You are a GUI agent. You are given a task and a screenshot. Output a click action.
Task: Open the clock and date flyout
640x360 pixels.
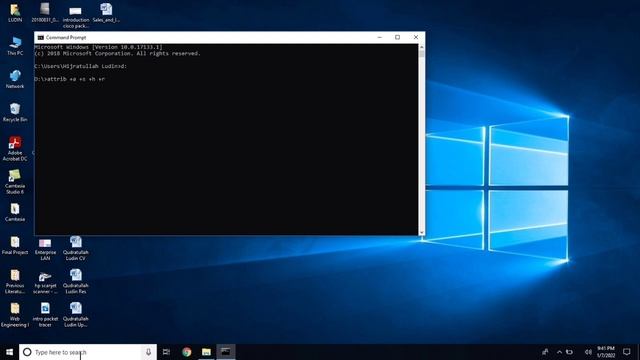click(606, 352)
